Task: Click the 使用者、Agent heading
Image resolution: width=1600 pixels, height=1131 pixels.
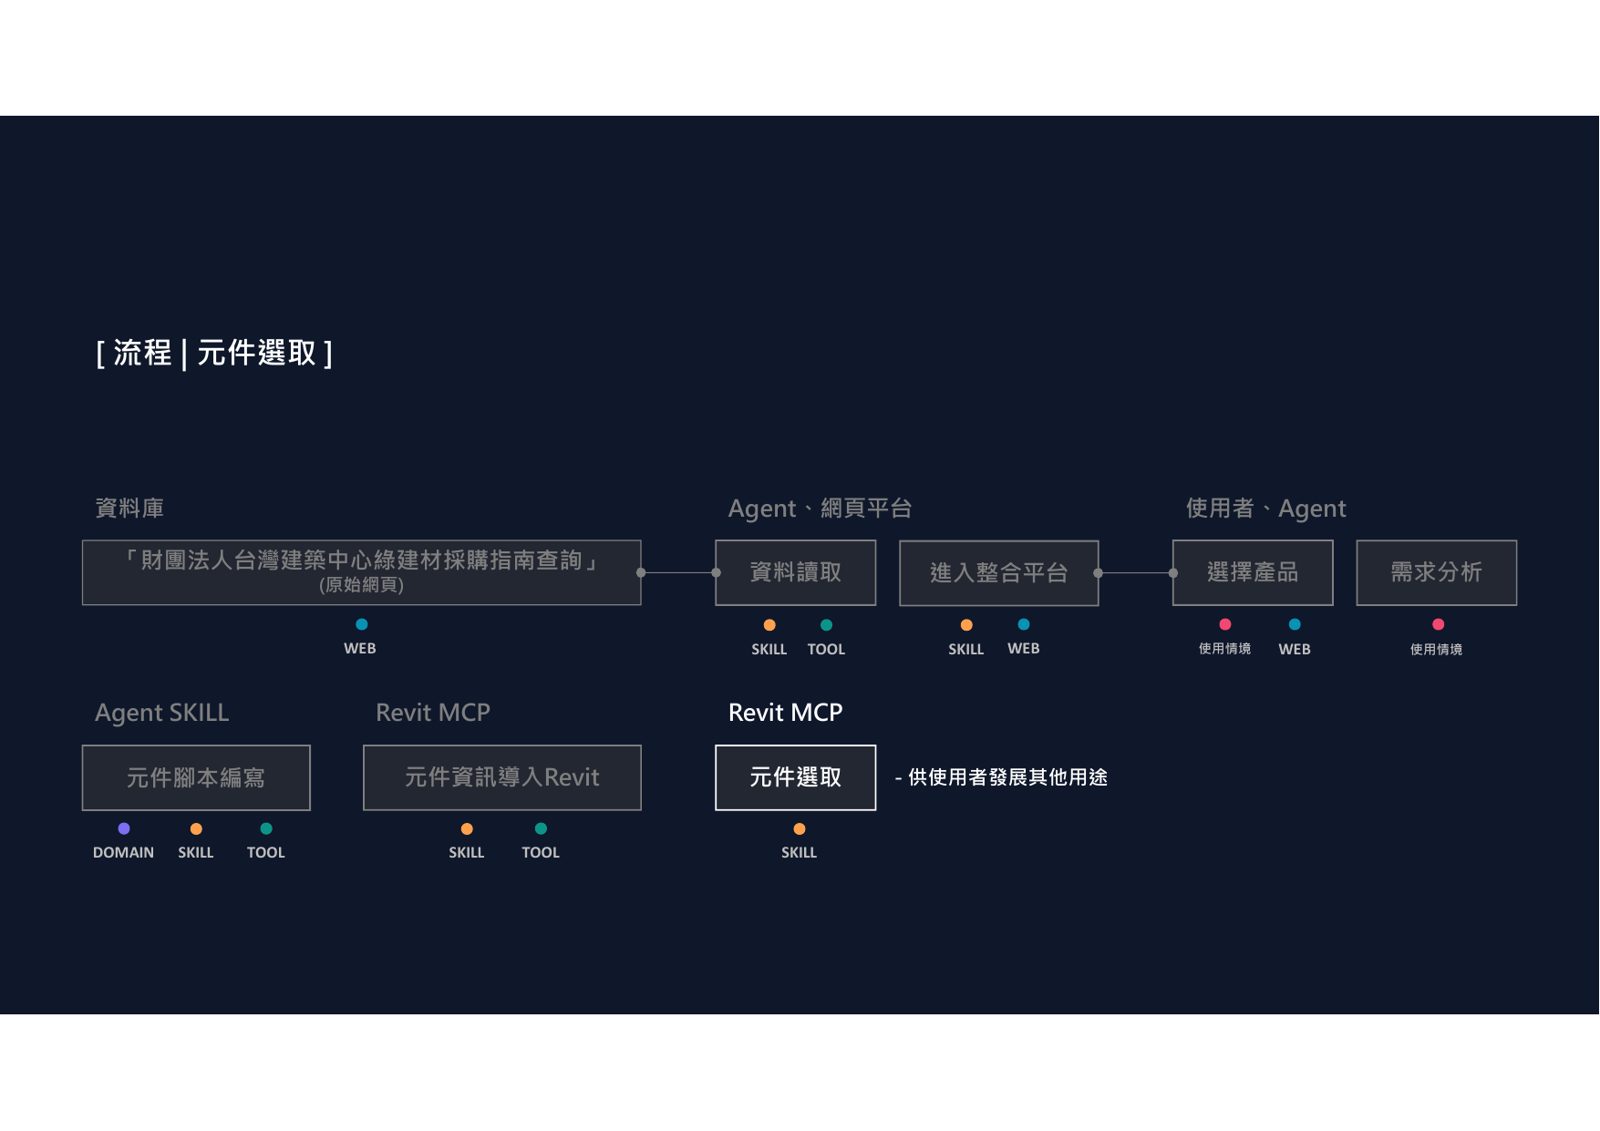Action: (x=1266, y=508)
